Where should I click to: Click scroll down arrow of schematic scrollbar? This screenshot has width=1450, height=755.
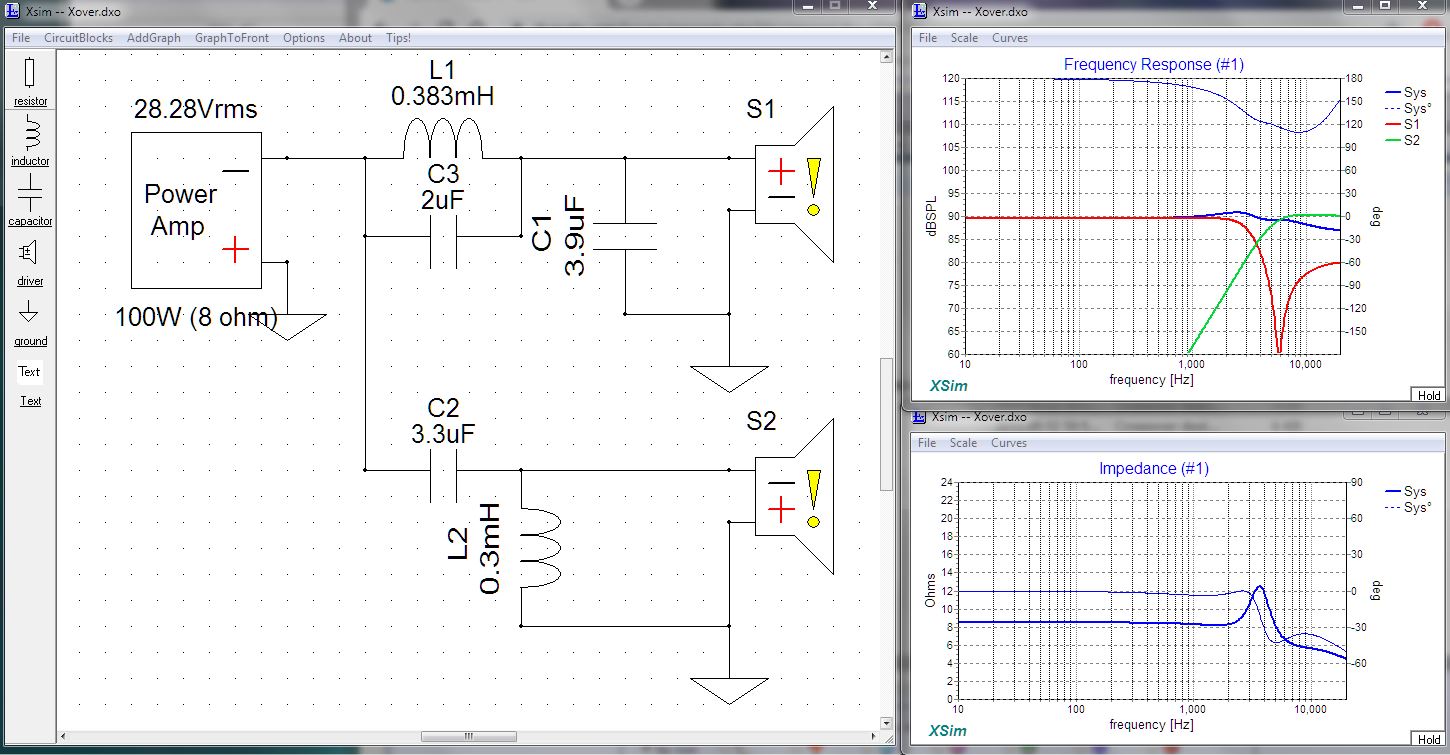(886, 721)
